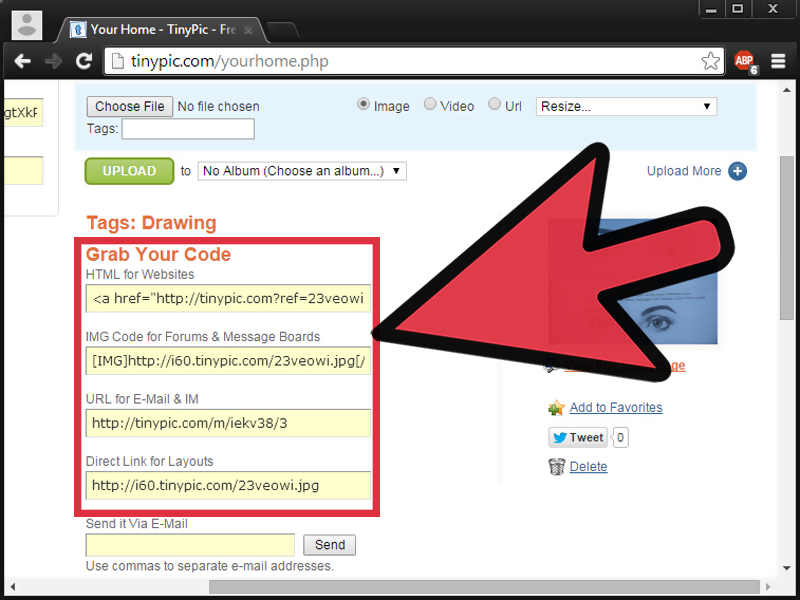
Task: Click the horizontal scrollbar thumb
Action: (484, 587)
